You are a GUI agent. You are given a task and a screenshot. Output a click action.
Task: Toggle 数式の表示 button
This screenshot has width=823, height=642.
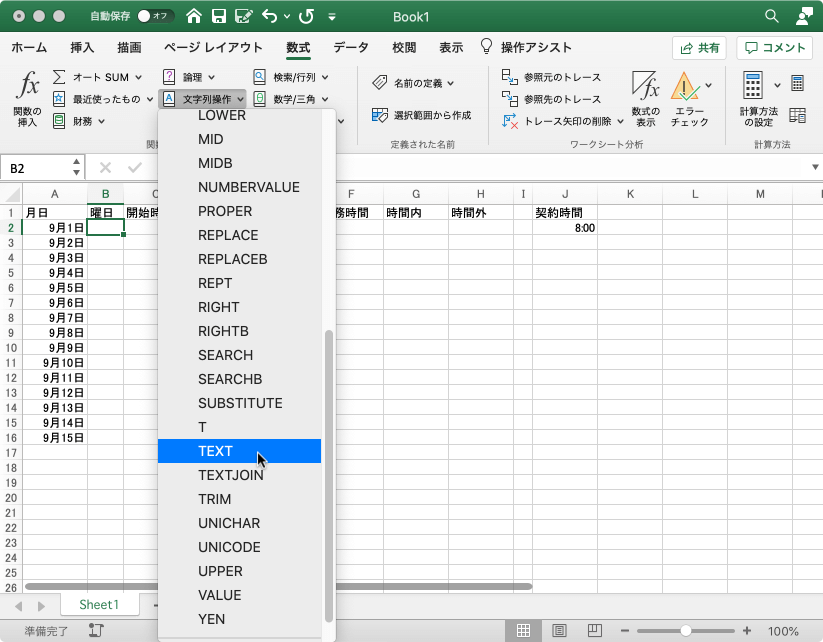coord(646,99)
